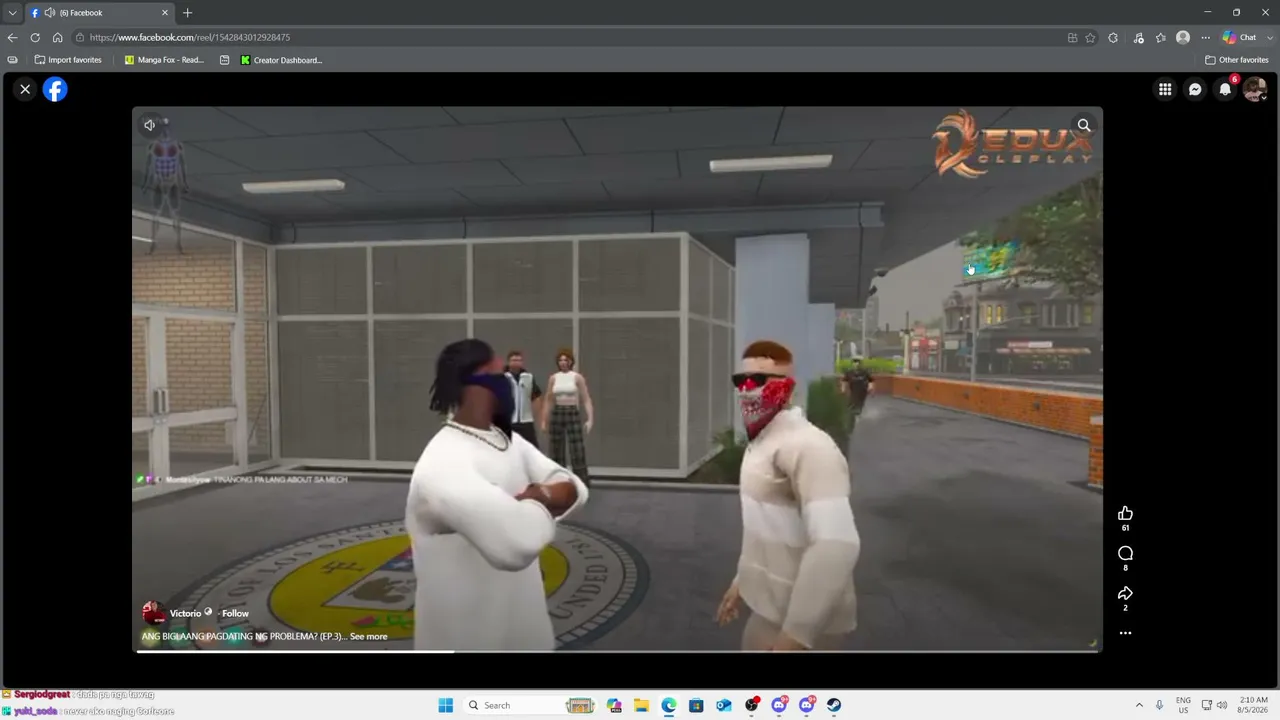Viewport: 1280px width, 720px height.
Task: Open the media control music icon
Action: 1138,37
